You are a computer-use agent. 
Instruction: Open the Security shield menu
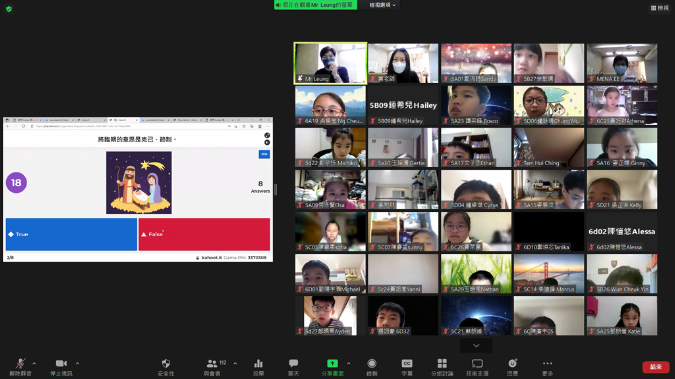pyautogui.click(x=166, y=367)
